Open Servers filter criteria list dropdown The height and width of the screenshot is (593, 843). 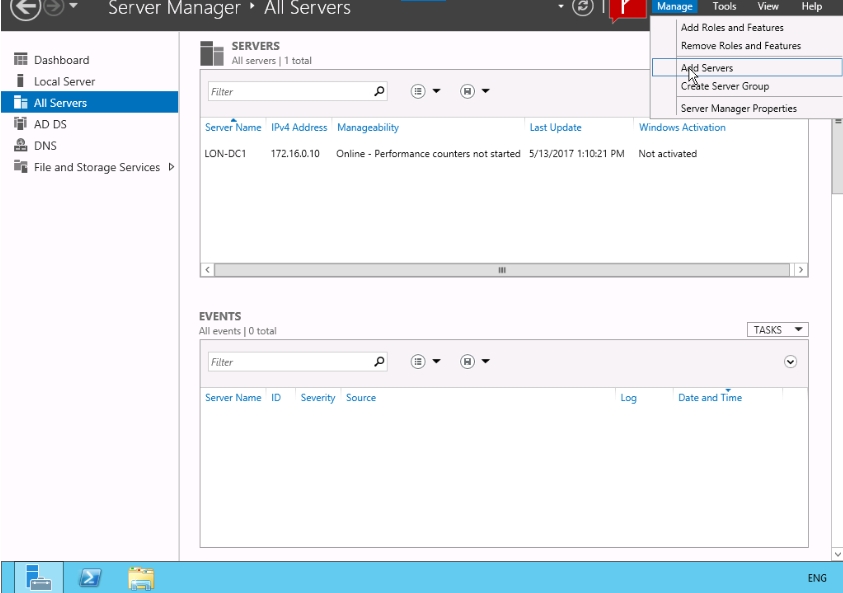click(424, 91)
